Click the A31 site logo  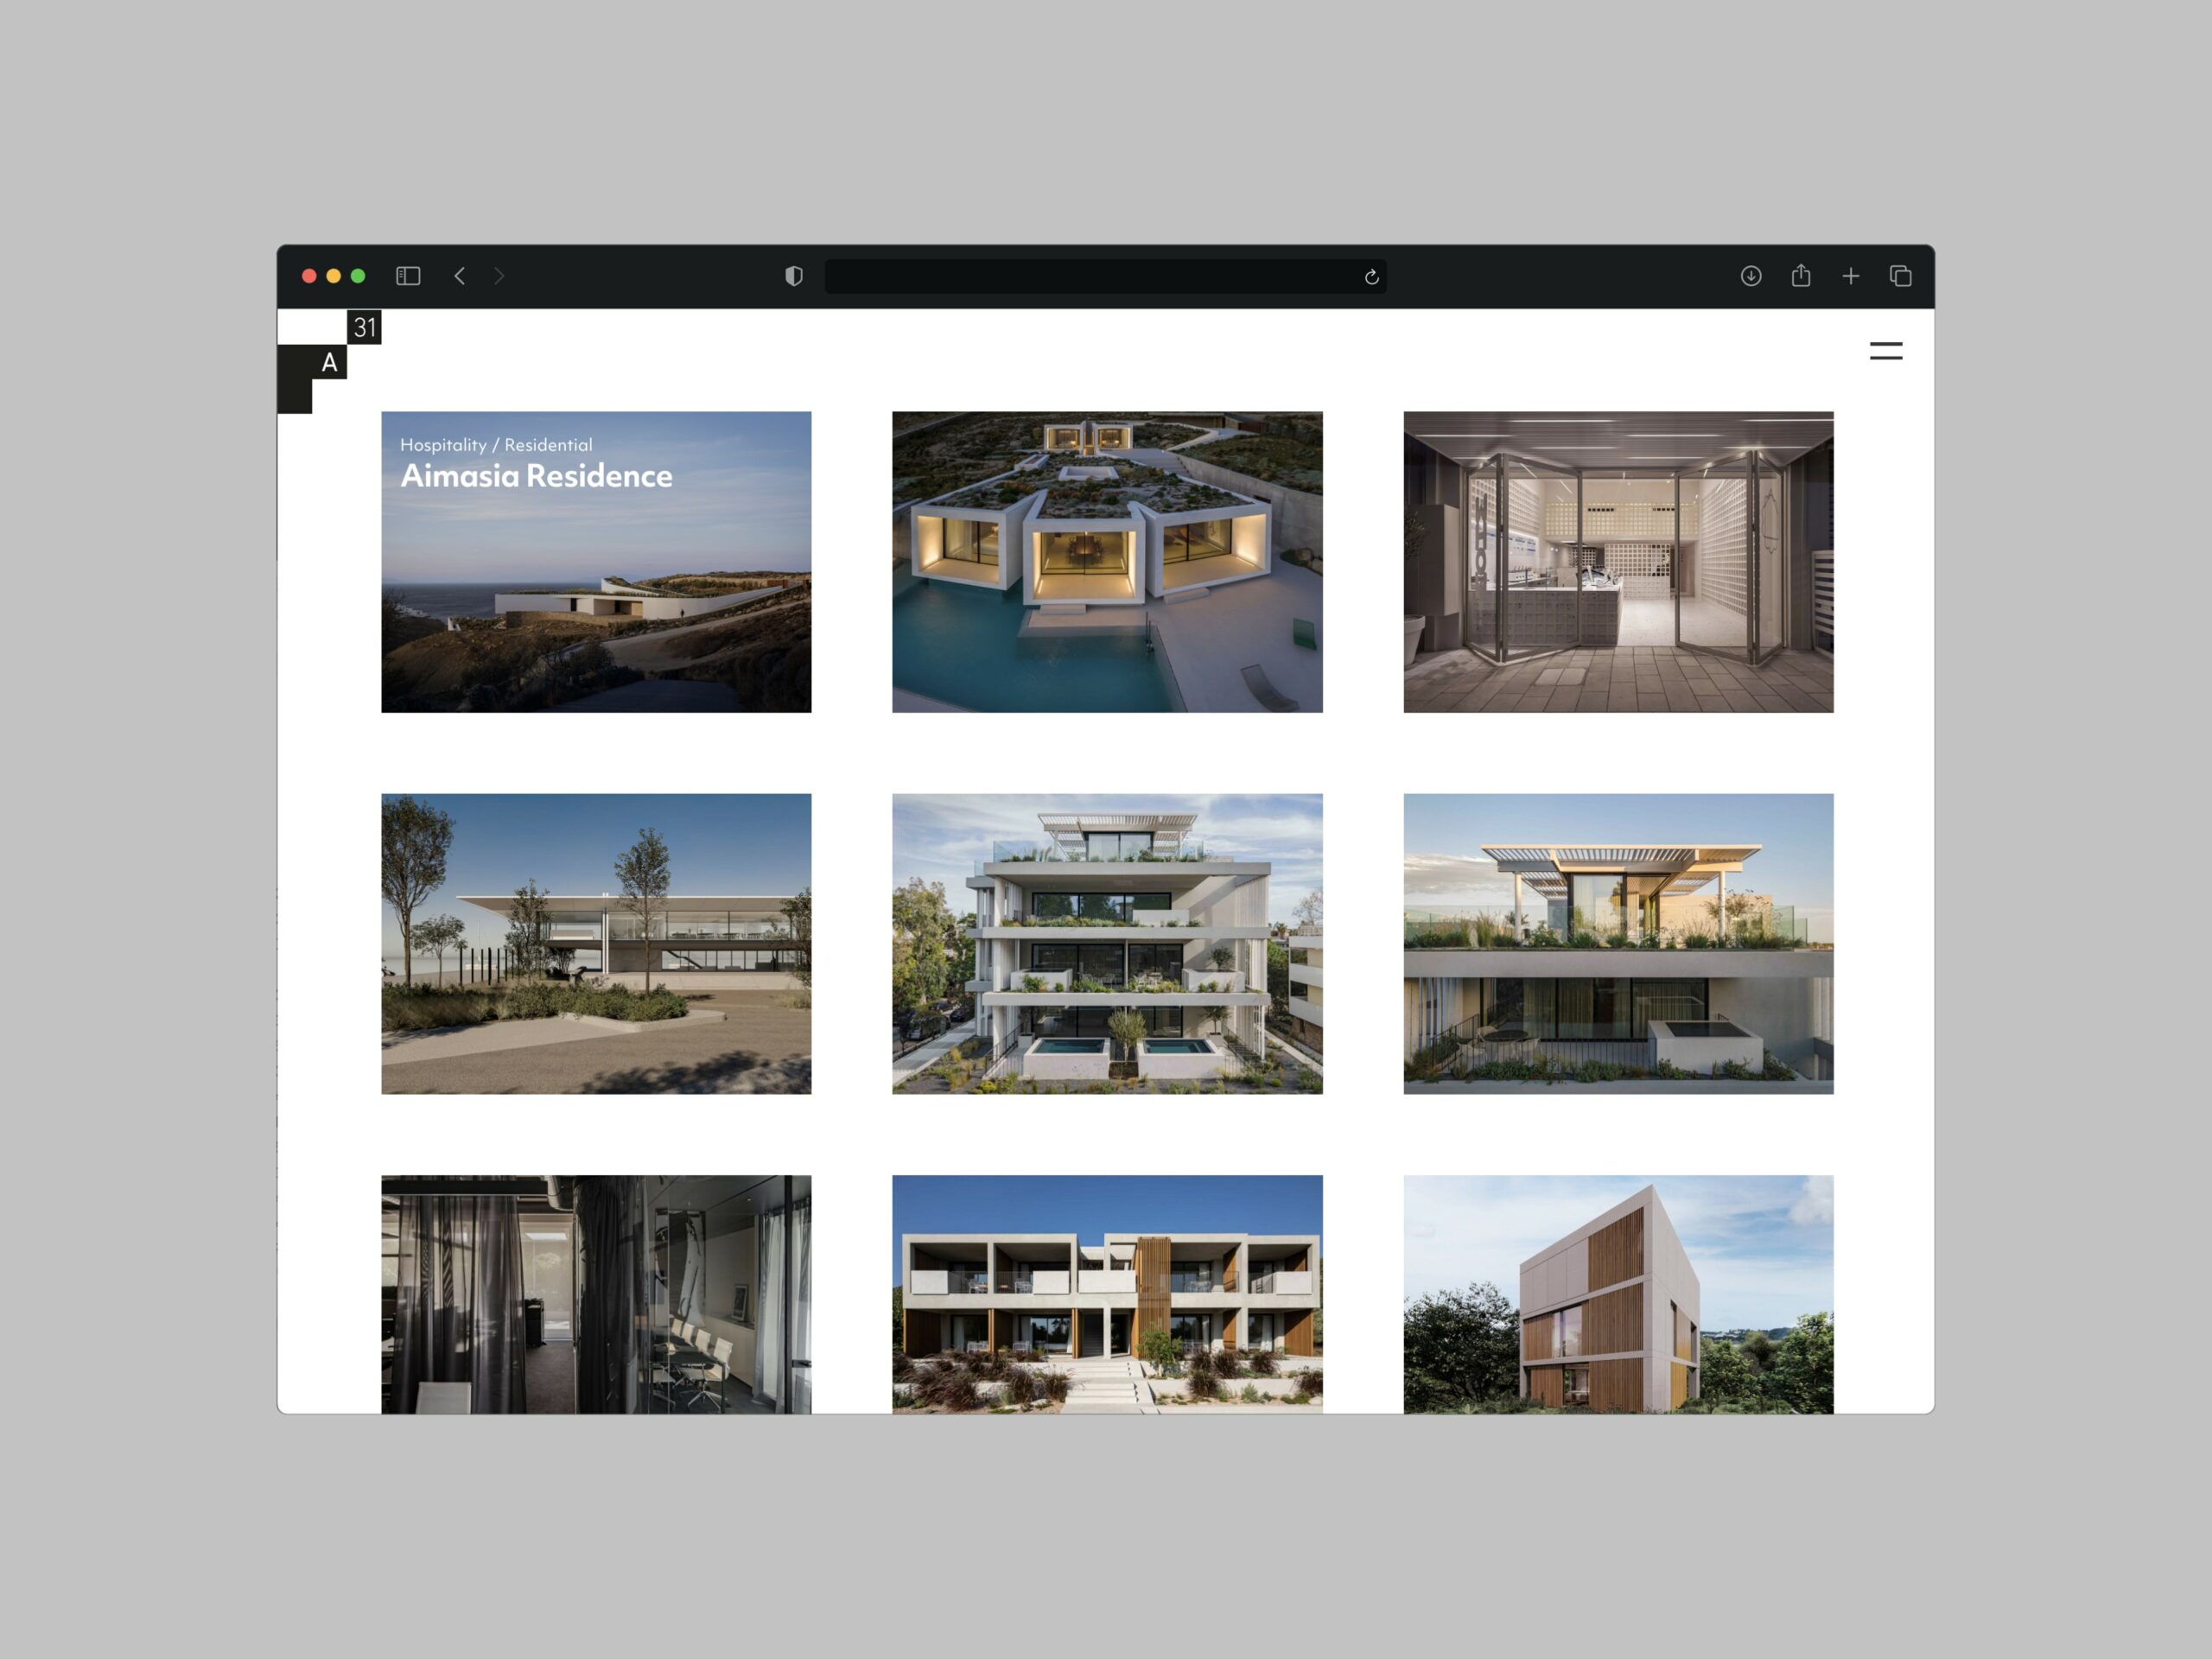[x=329, y=361]
